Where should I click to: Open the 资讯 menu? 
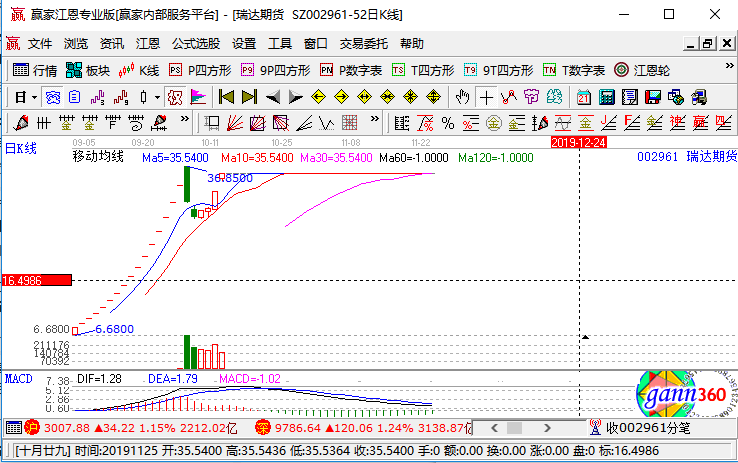click(112, 44)
